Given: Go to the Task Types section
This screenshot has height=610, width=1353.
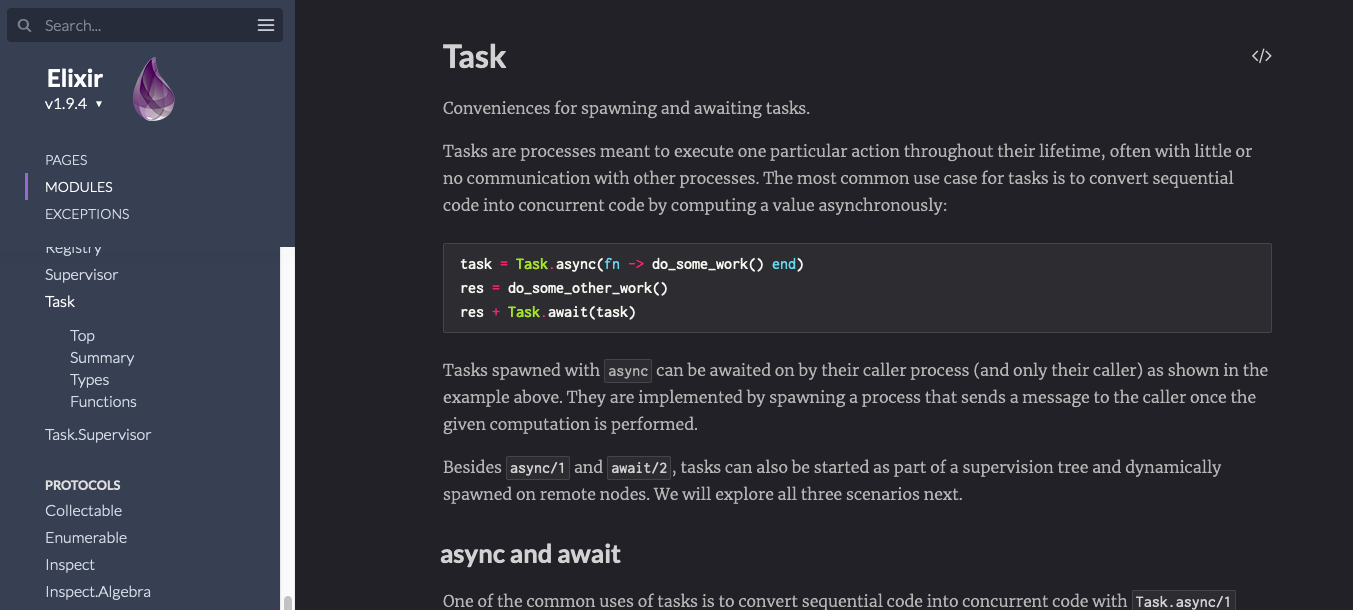Looking at the screenshot, I should coord(90,380).
